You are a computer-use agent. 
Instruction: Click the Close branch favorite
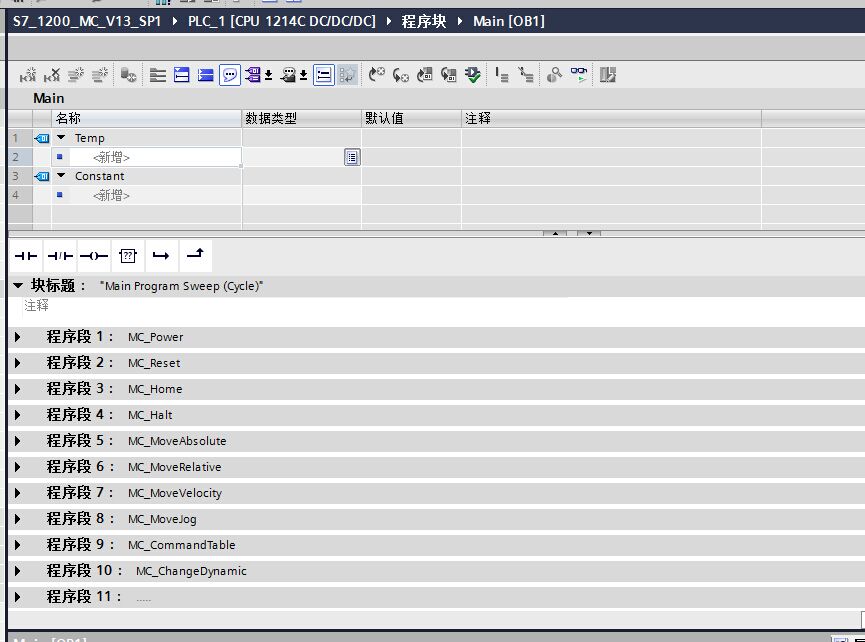pyautogui.click(x=195, y=256)
